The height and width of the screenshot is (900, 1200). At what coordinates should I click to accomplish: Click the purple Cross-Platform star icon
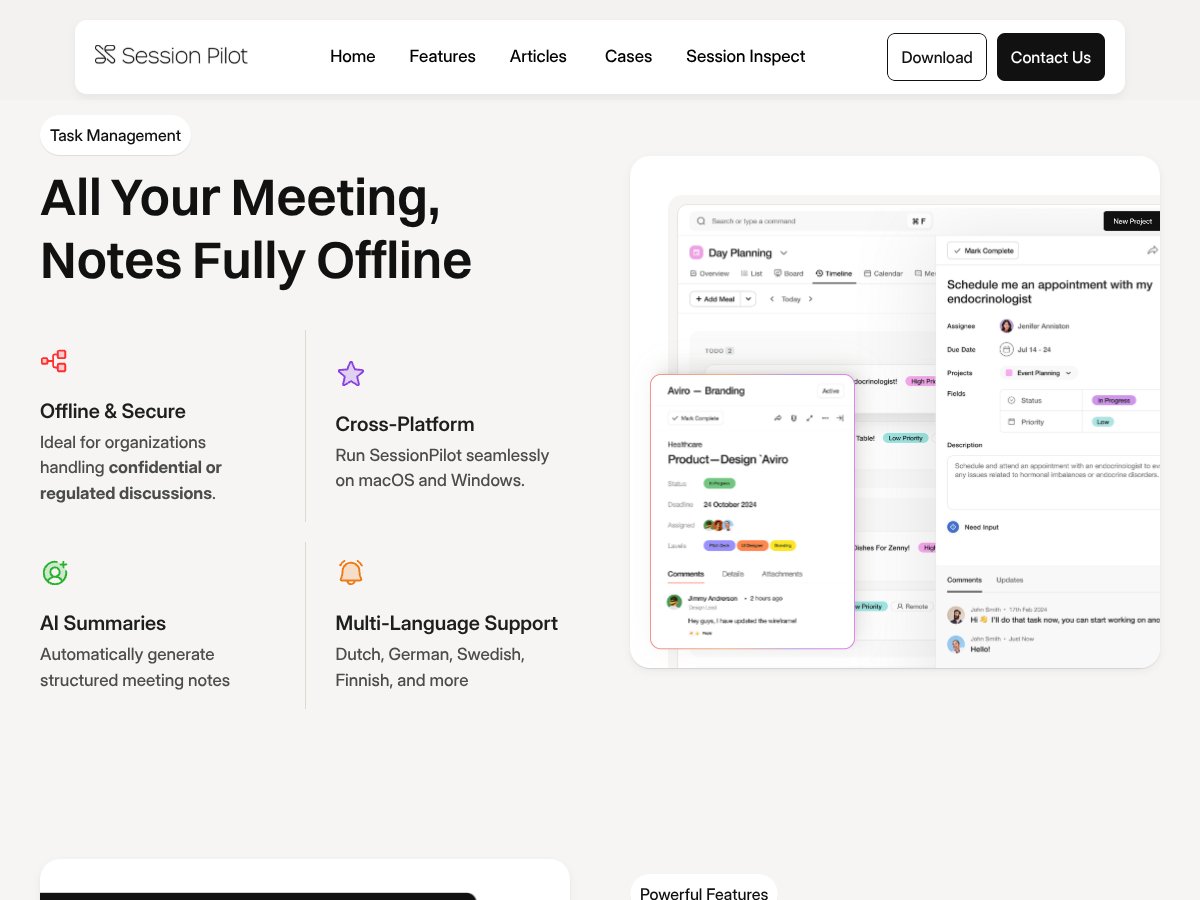point(350,374)
